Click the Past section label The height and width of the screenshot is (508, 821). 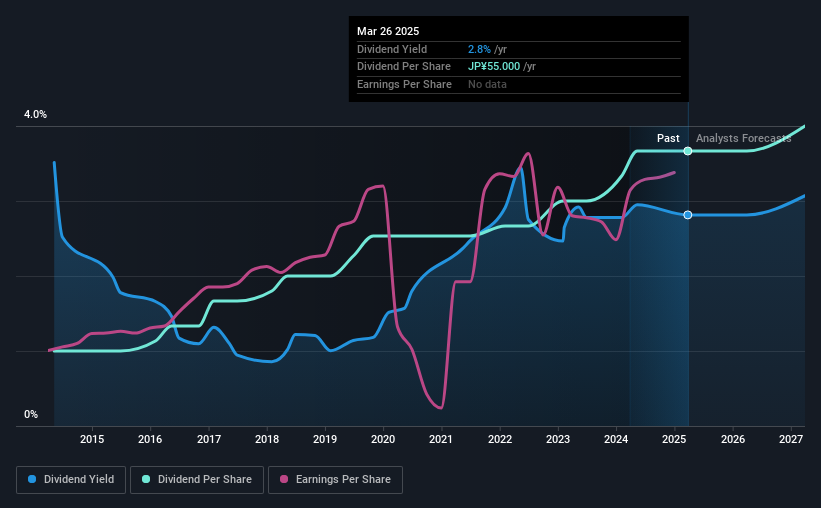pyautogui.click(x=668, y=138)
